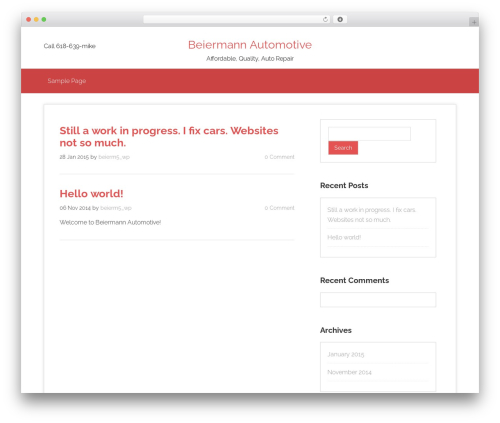Click the browser reload icon
Image resolution: width=500 pixels, height=423 pixels.
[325, 19]
